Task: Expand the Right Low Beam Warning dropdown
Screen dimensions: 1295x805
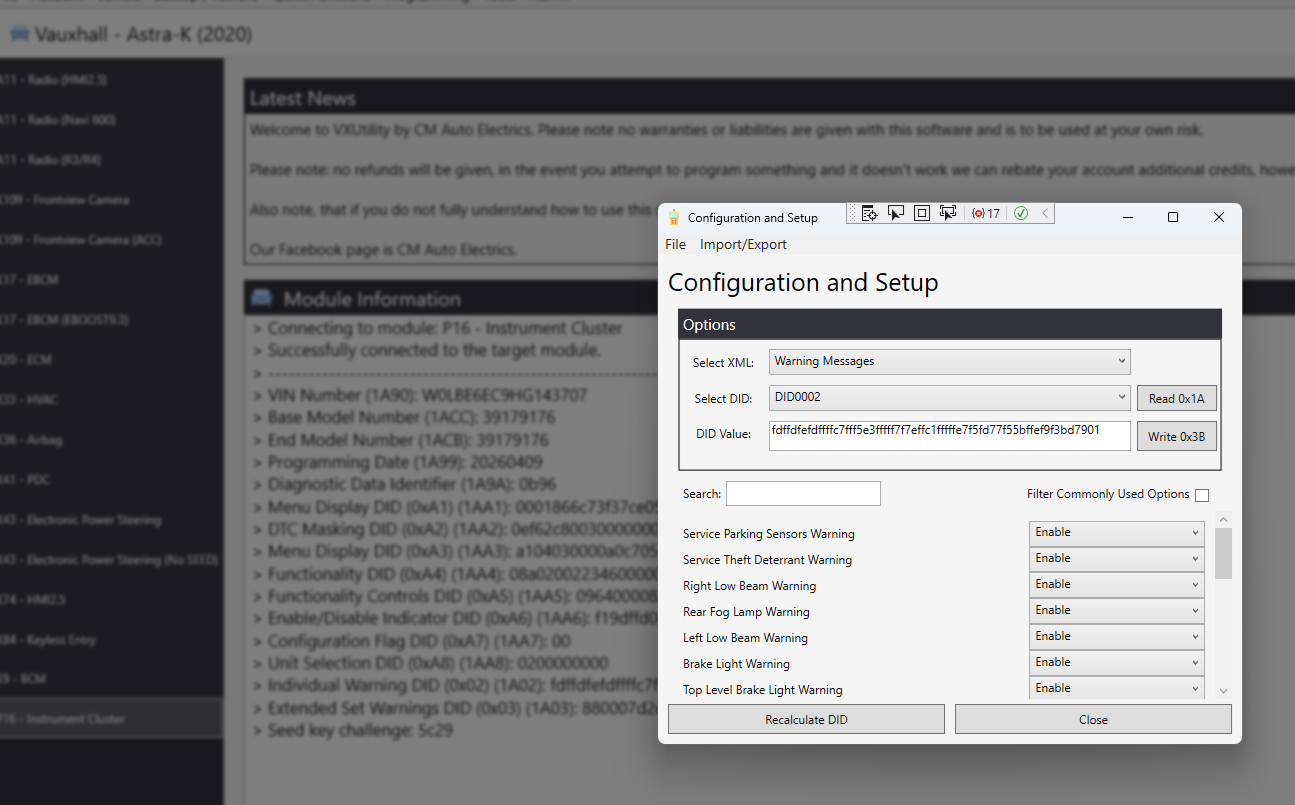Action: pyautogui.click(x=1116, y=585)
